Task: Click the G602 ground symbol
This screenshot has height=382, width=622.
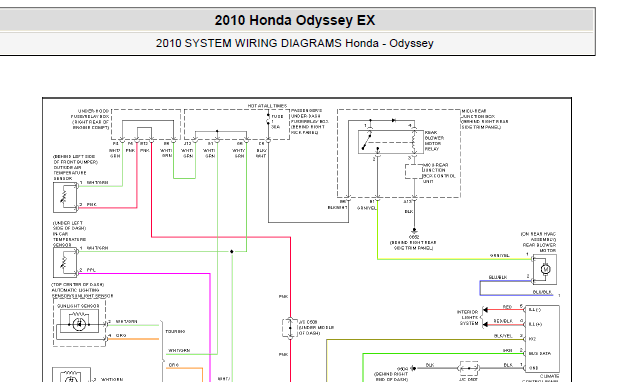Action: click(414, 230)
